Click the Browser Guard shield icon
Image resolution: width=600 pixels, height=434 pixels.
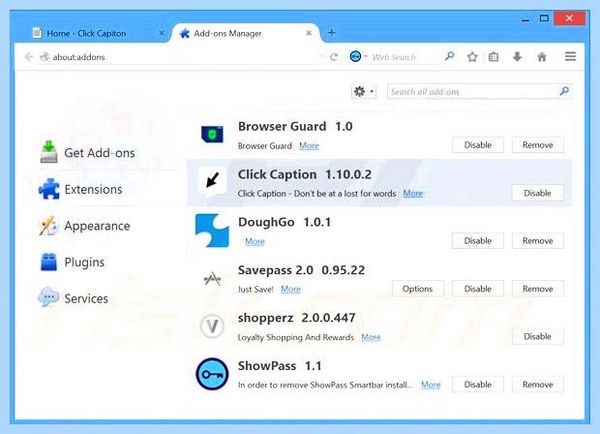[212, 134]
